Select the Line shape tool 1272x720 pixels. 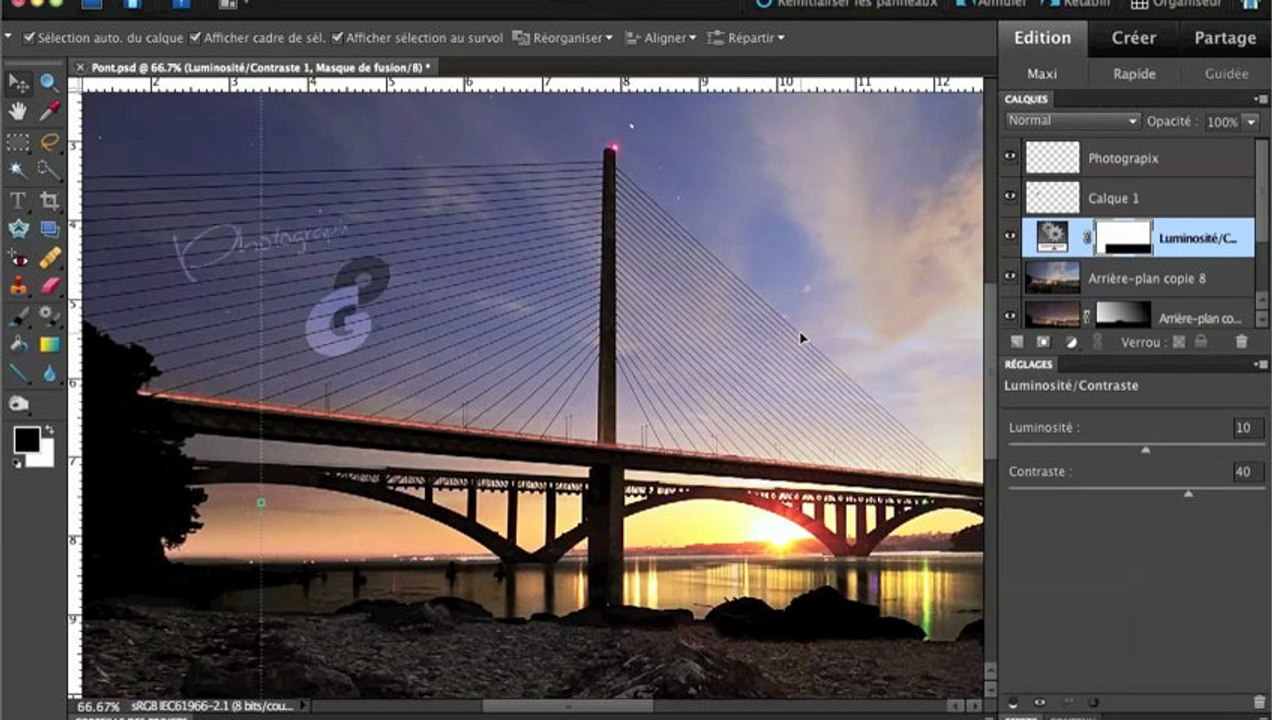pyautogui.click(x=18, y=374)
